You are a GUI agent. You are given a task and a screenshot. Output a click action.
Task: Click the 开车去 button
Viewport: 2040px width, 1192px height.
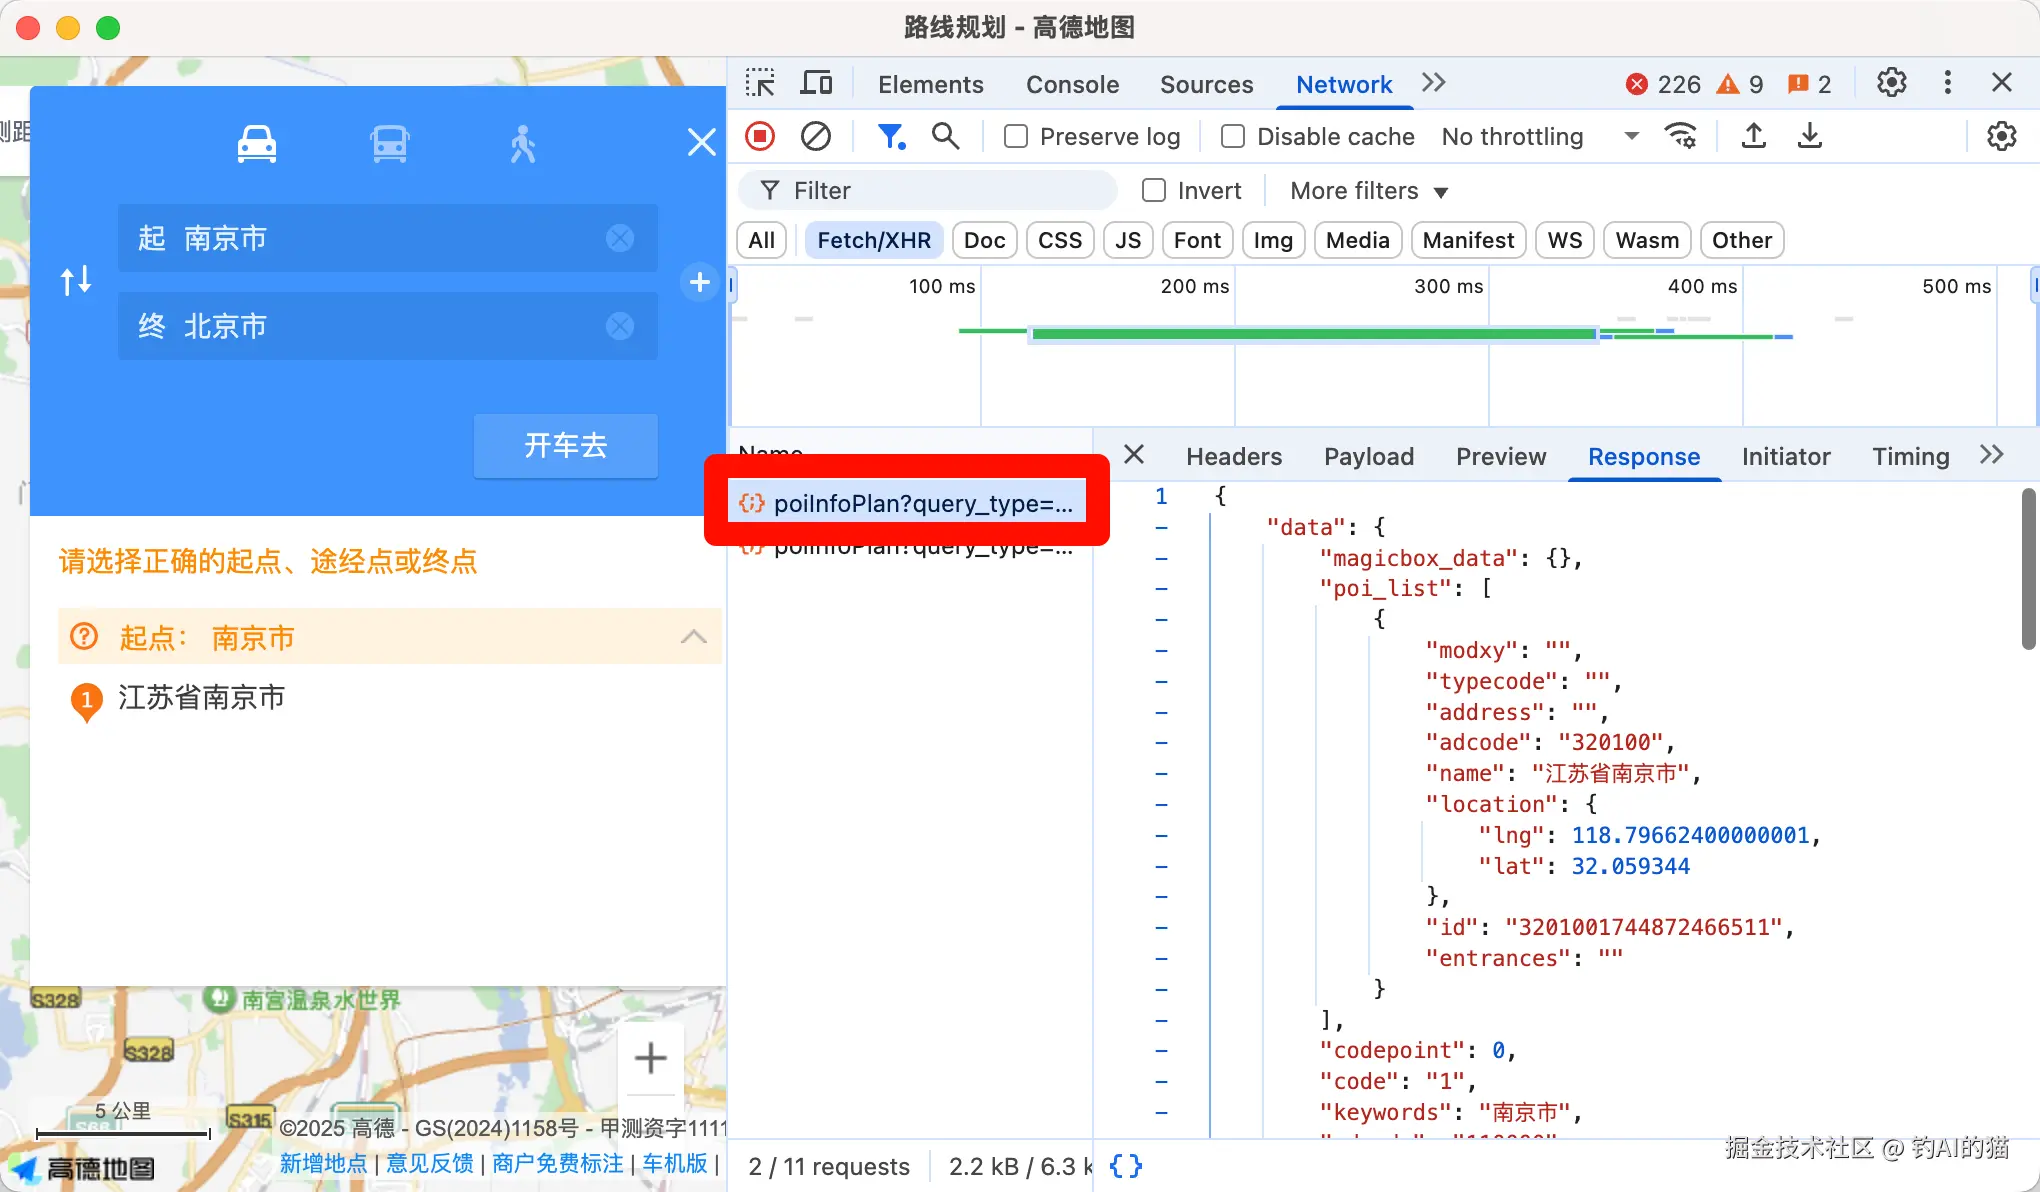point(565,445)
